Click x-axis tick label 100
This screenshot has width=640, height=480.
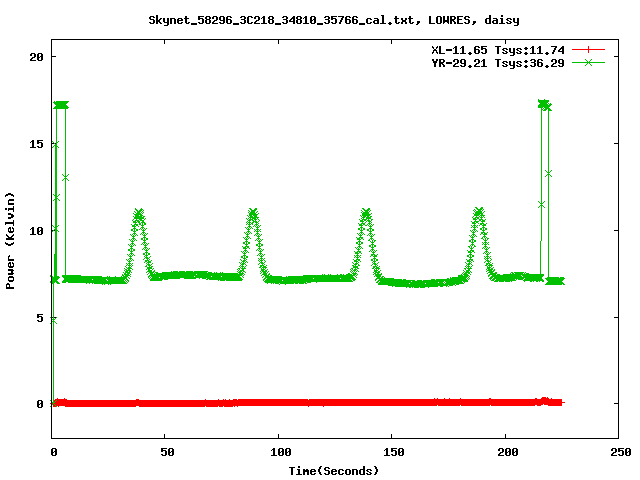(280, 452)
